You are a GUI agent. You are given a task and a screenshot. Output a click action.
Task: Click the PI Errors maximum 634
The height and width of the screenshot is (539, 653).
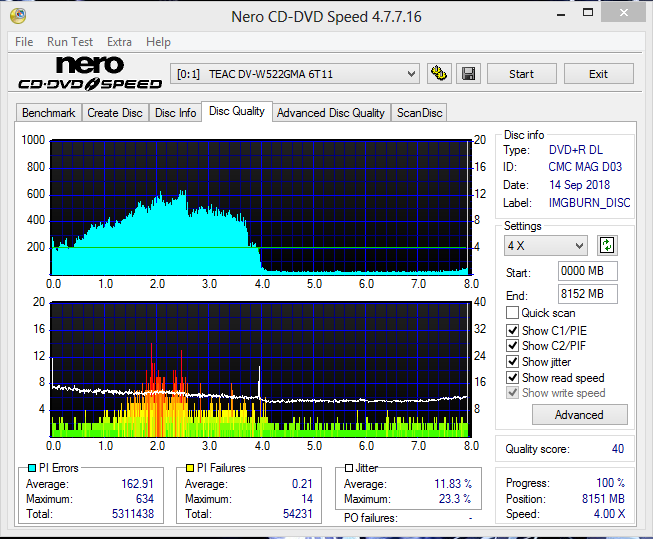[145, 499]
